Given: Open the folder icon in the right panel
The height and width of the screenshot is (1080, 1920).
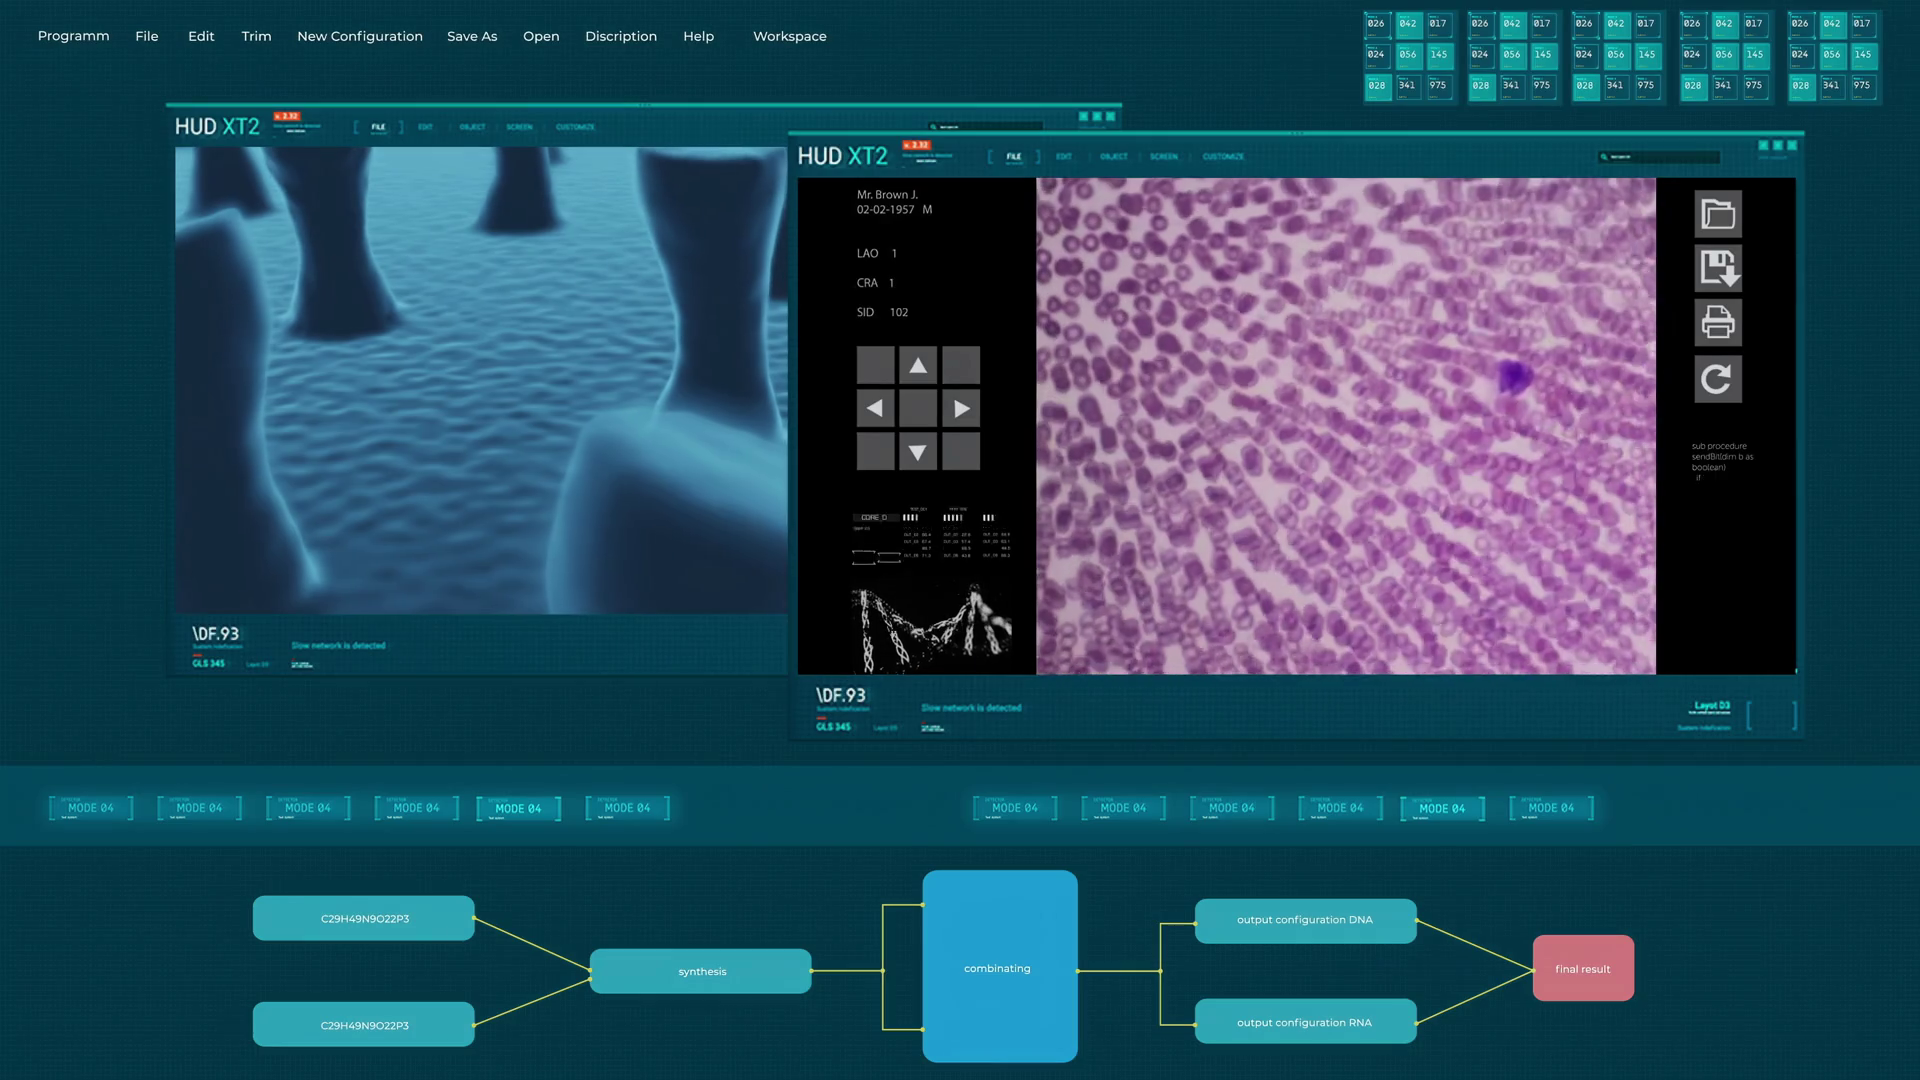Looking at the screenshot, I should 1717,213.
